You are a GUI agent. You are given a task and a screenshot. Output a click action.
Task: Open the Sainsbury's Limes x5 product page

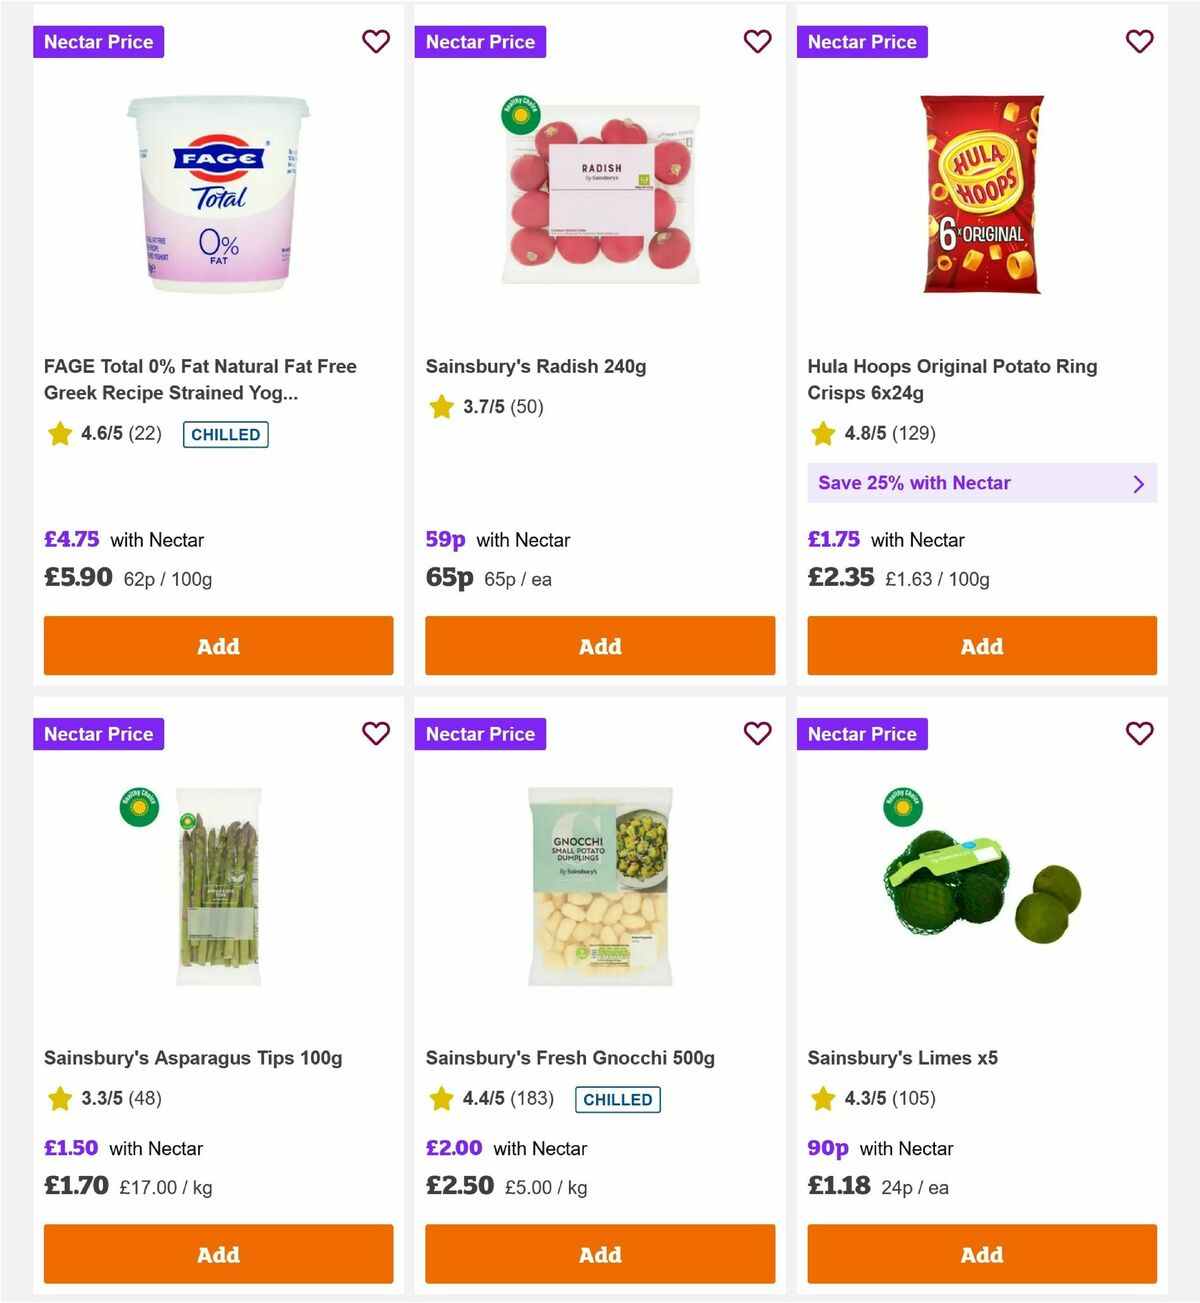click(903, 1057)
